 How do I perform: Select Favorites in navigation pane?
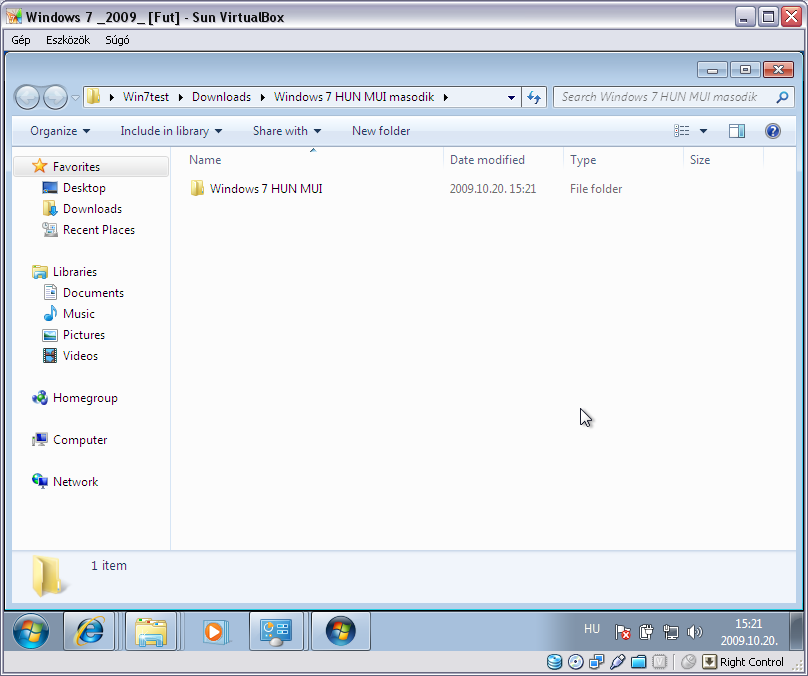(x=76, y=166)
